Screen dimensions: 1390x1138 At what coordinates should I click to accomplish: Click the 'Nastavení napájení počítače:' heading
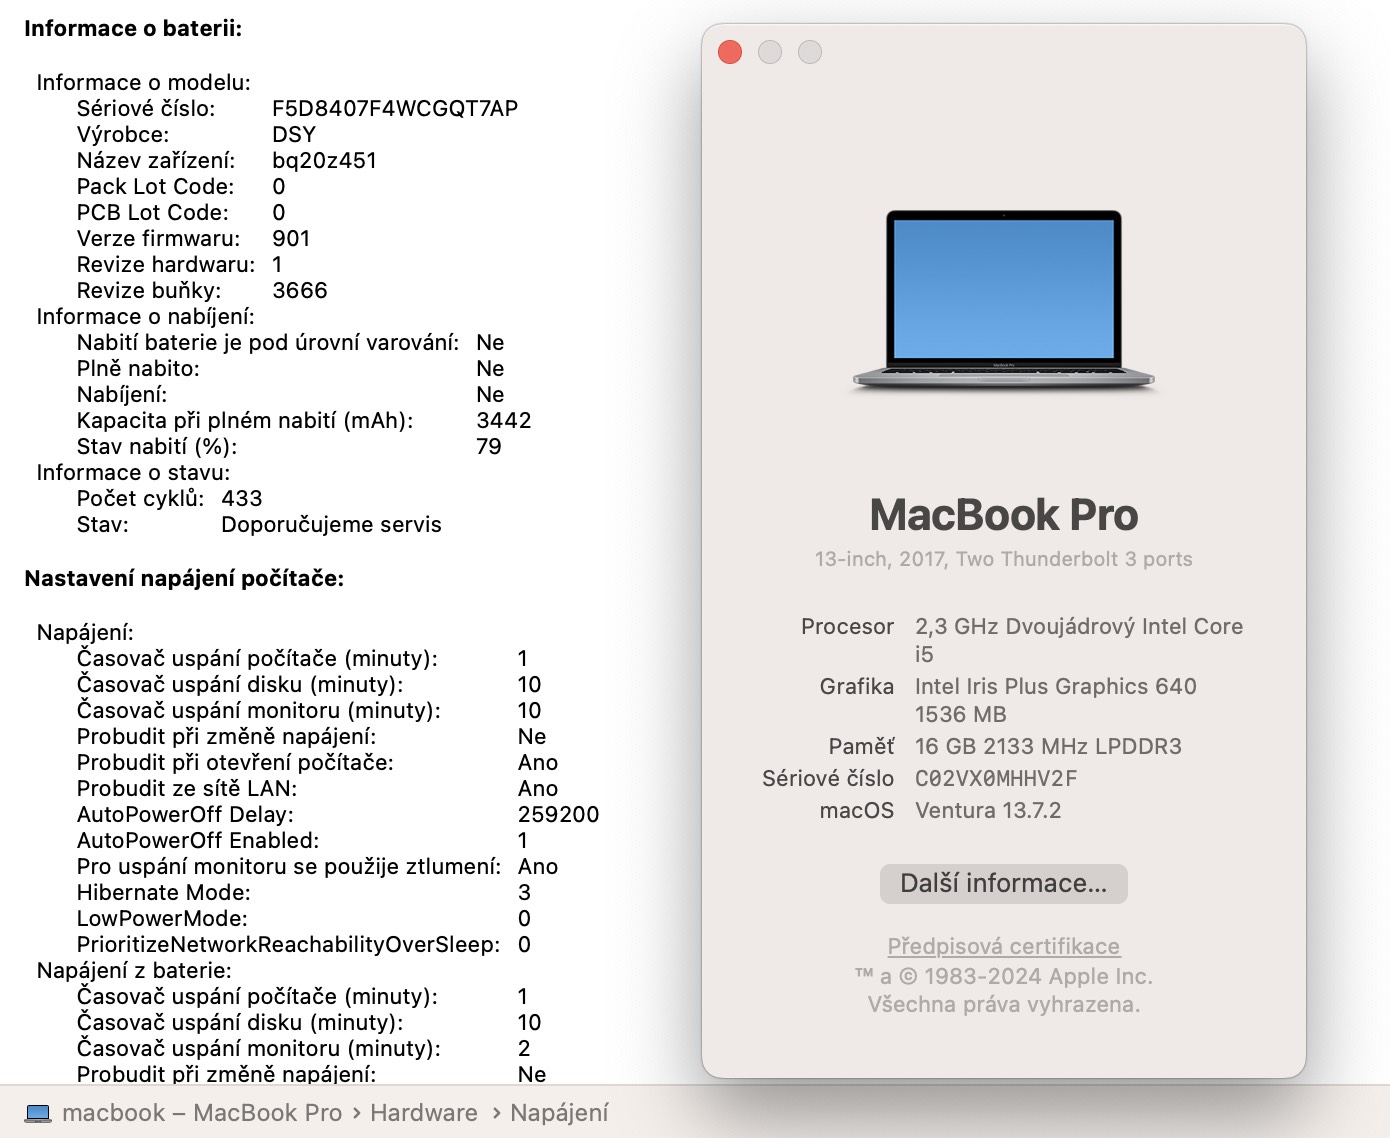(184, 579)
